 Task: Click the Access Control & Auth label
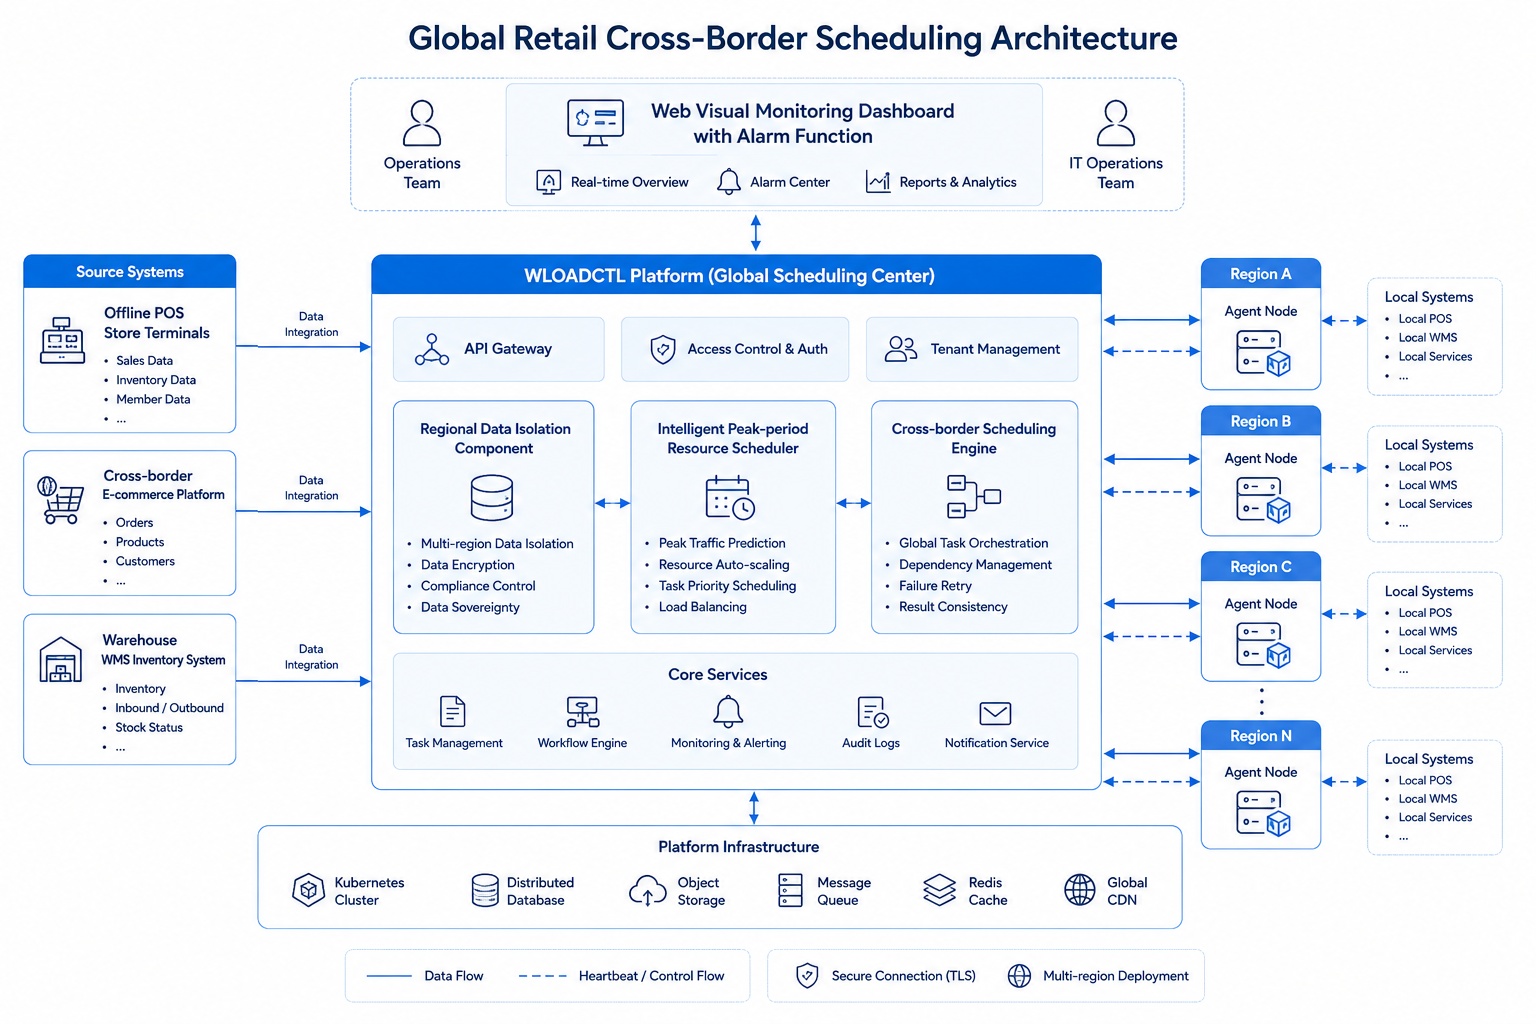pos(758,349)
